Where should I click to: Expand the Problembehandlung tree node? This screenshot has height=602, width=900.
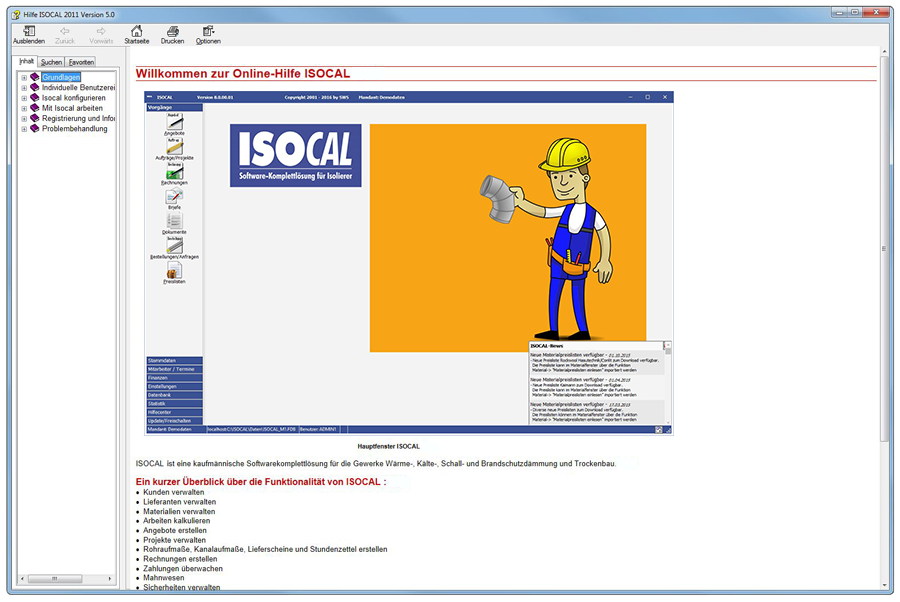pyautogui.click(x=24, y=129)
